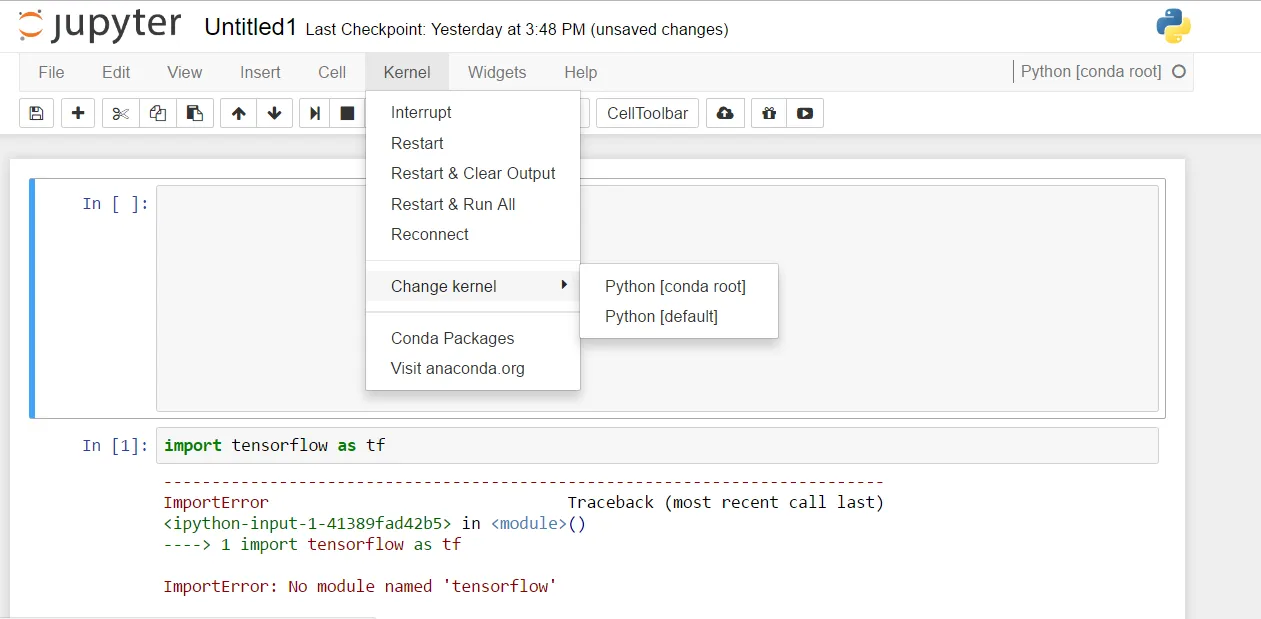Move selected cell down
The image size is (1261, 619).
tap(274, 113)
